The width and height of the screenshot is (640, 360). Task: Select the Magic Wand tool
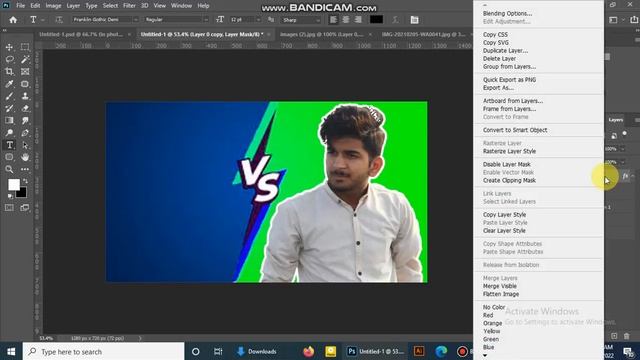coord(25,60)
